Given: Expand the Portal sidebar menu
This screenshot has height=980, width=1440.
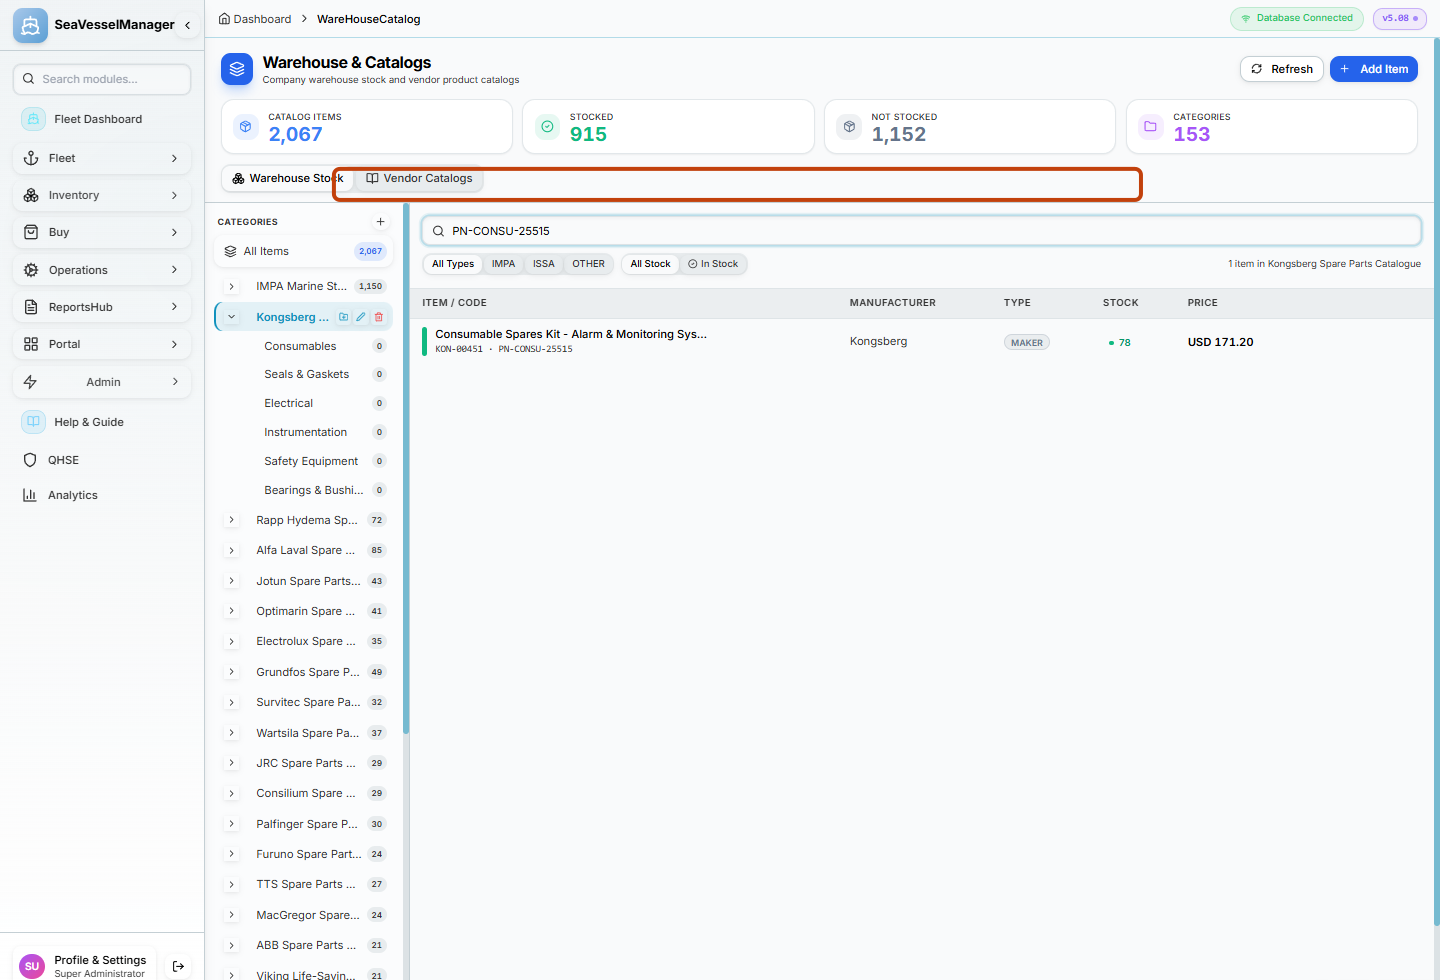Looking at the screenshot, I should tap(102, 344).
